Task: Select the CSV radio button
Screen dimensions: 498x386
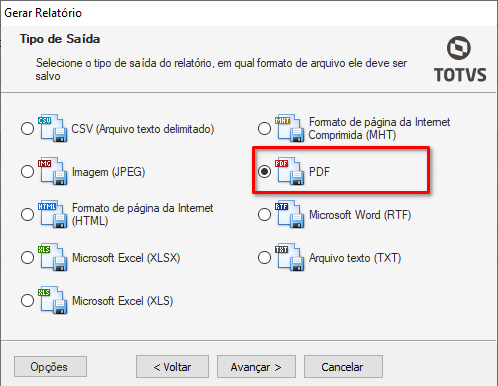Action: [27, 129]
